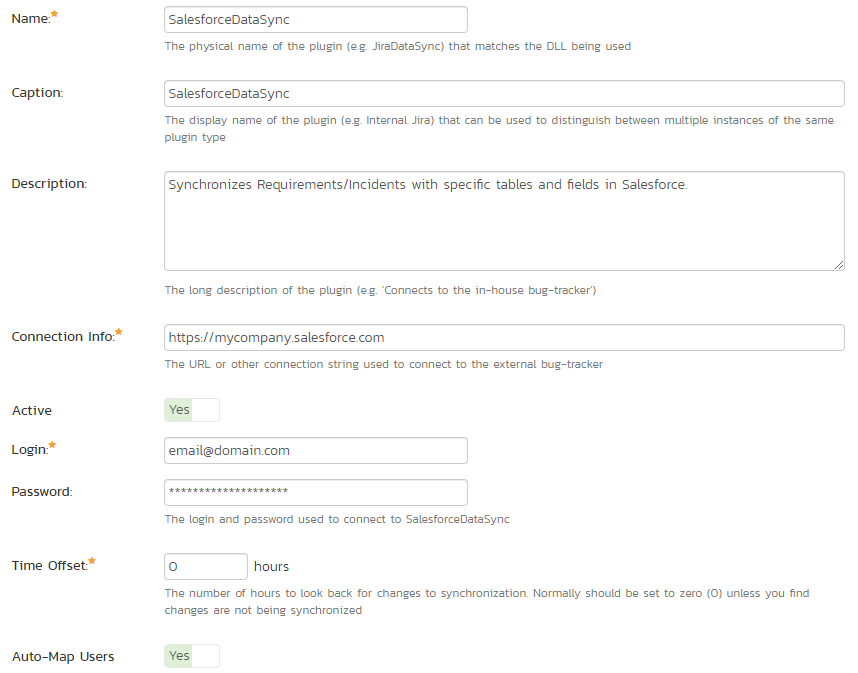Click the Connection Info URL field

click(504, 338)
